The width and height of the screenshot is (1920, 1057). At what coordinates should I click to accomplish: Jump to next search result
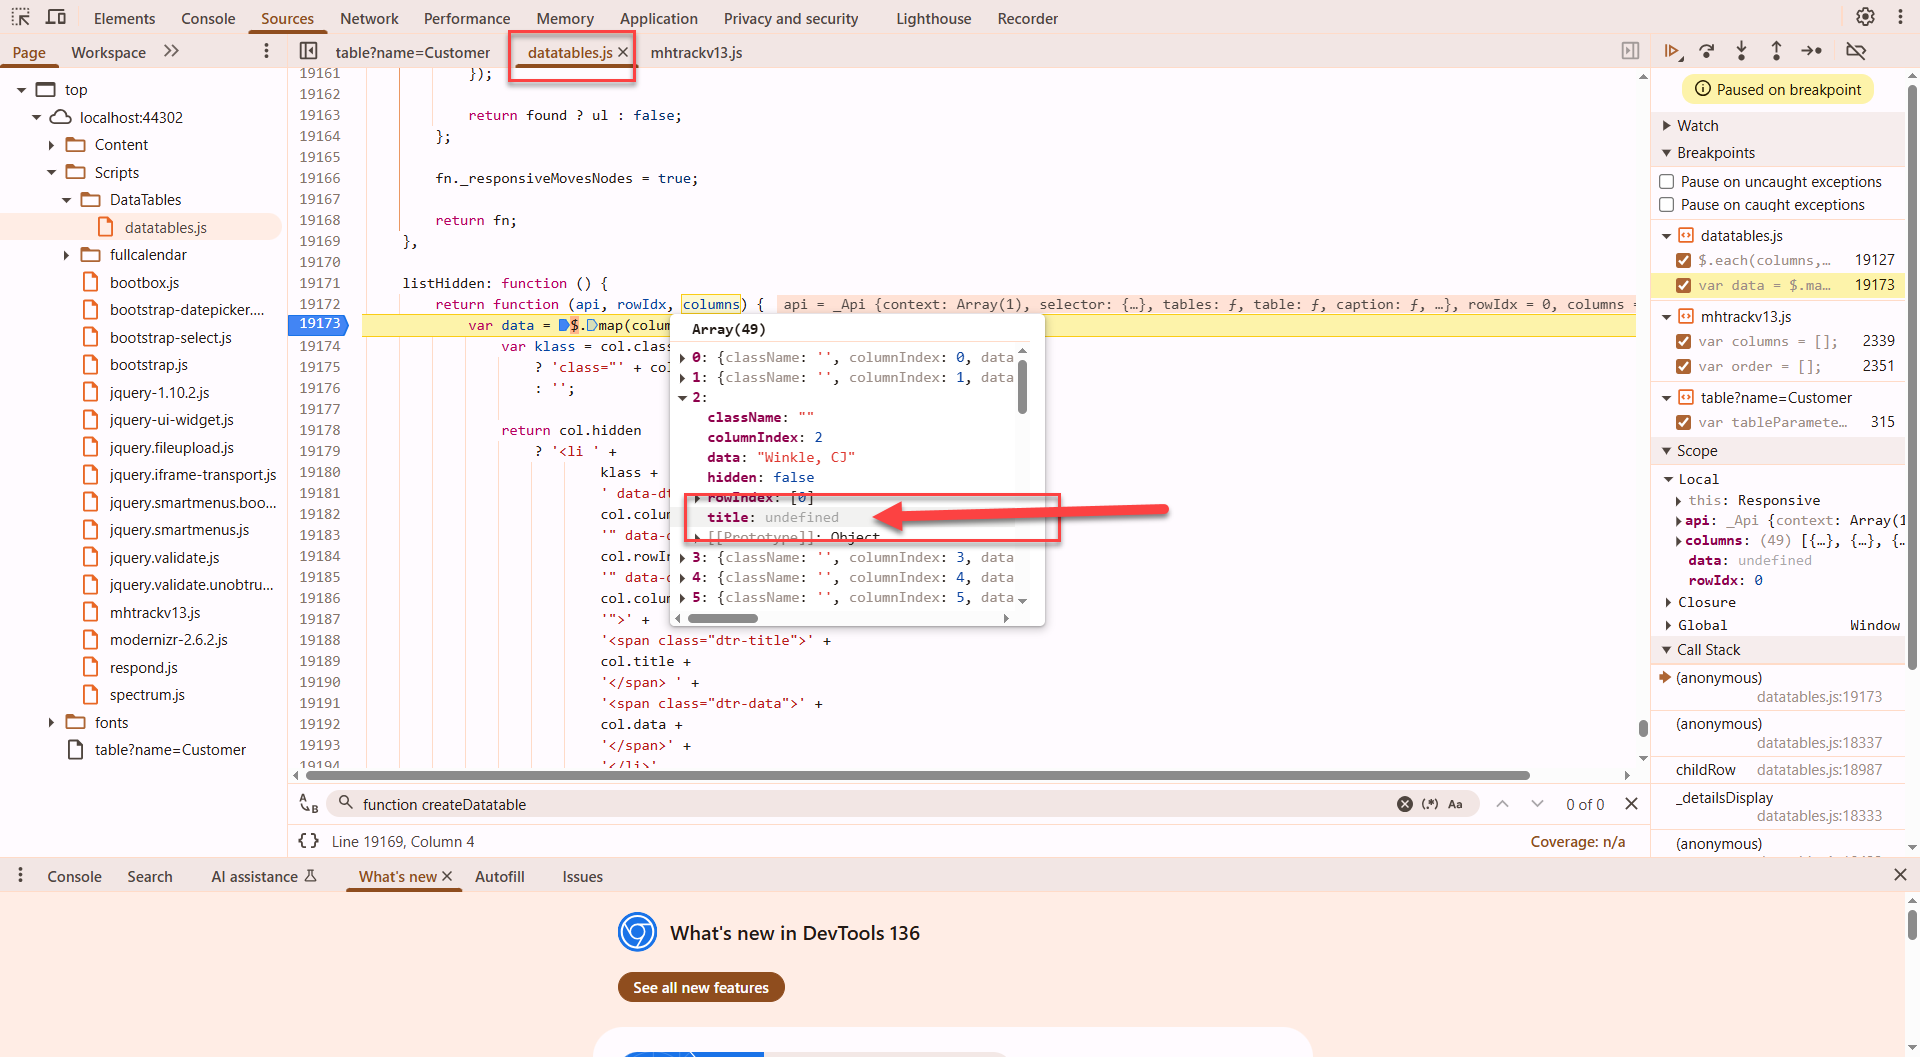tap(1537, 804)
